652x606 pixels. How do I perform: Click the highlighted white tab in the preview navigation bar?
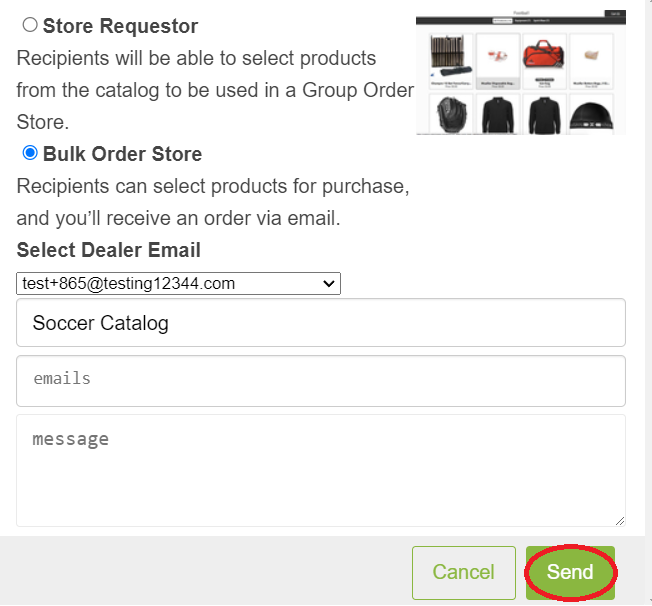[502, 21]
